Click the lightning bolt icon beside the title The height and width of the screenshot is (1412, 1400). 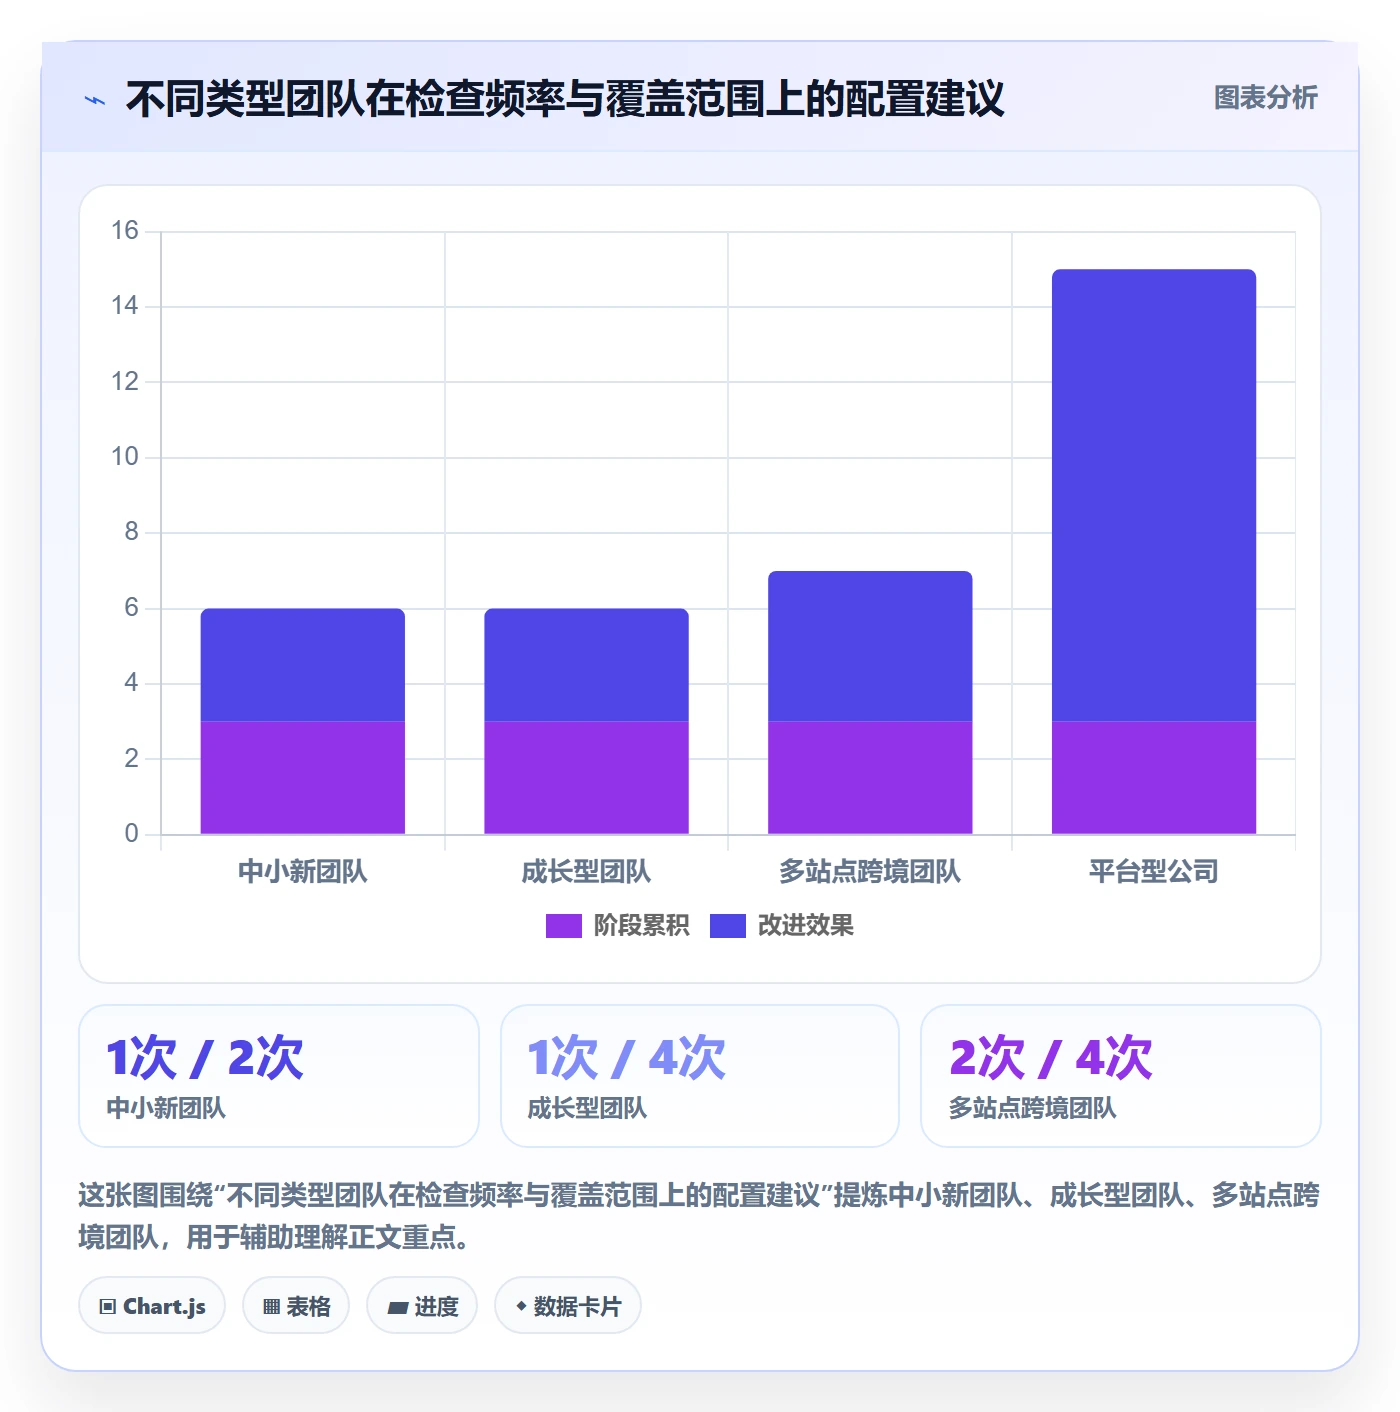(95, 100)
